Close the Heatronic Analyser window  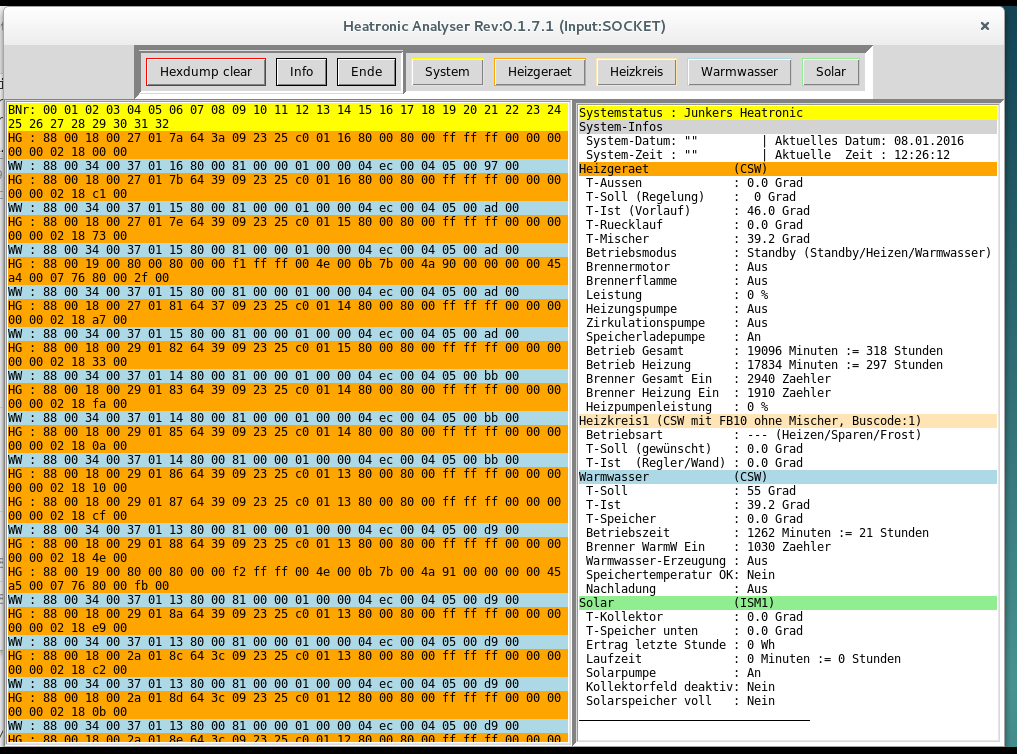click(985, 26)
